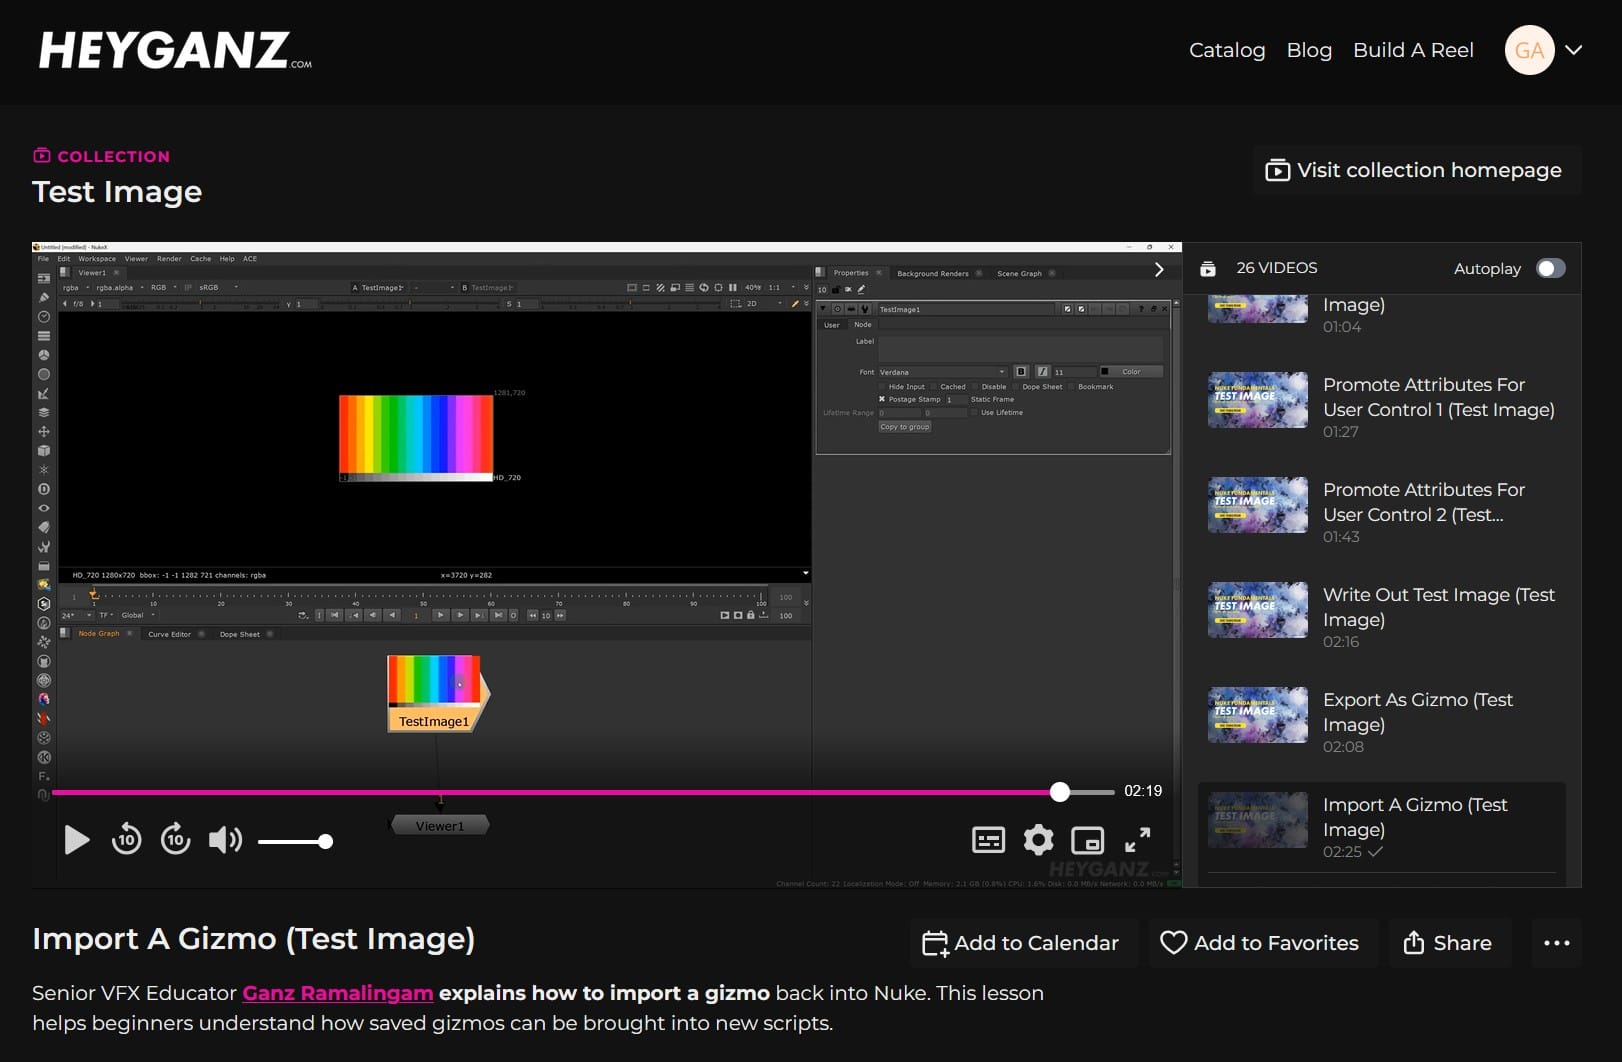Click the progress bar handle

[x=1060, y=792]
